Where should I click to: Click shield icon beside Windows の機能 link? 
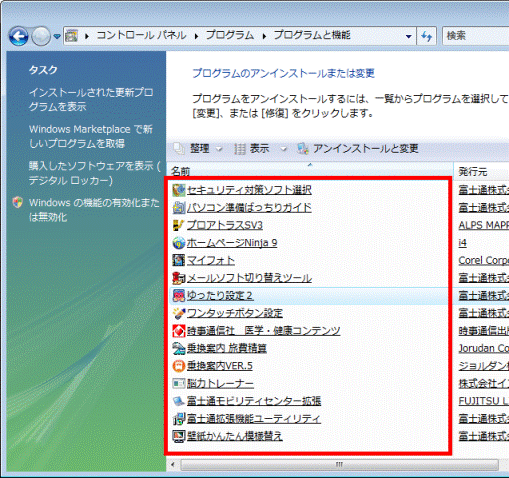coord(18,202)
